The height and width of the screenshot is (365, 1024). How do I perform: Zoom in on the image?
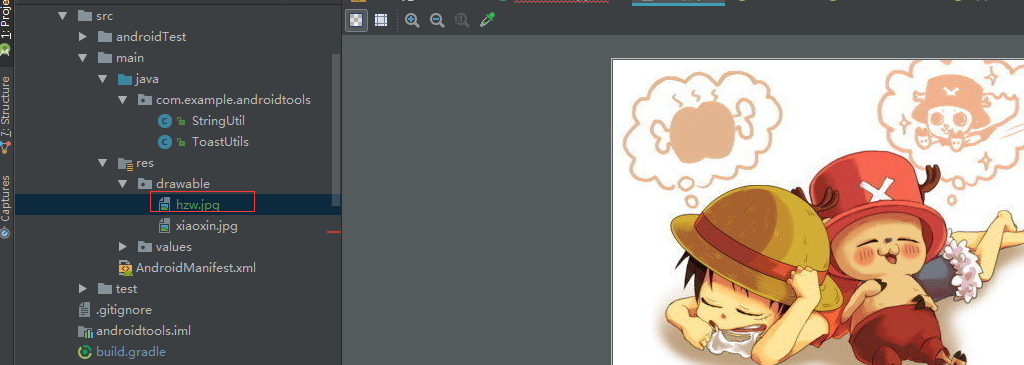412,20
